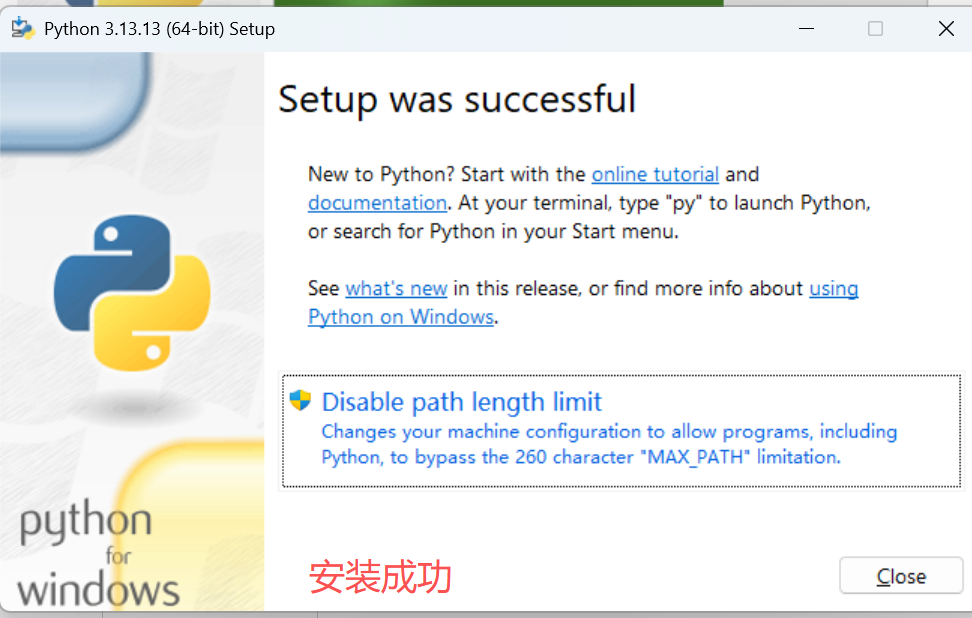Click the UAC shield icon beside Disable path
This screenshot has width=972, height=618.
(300, 400)
